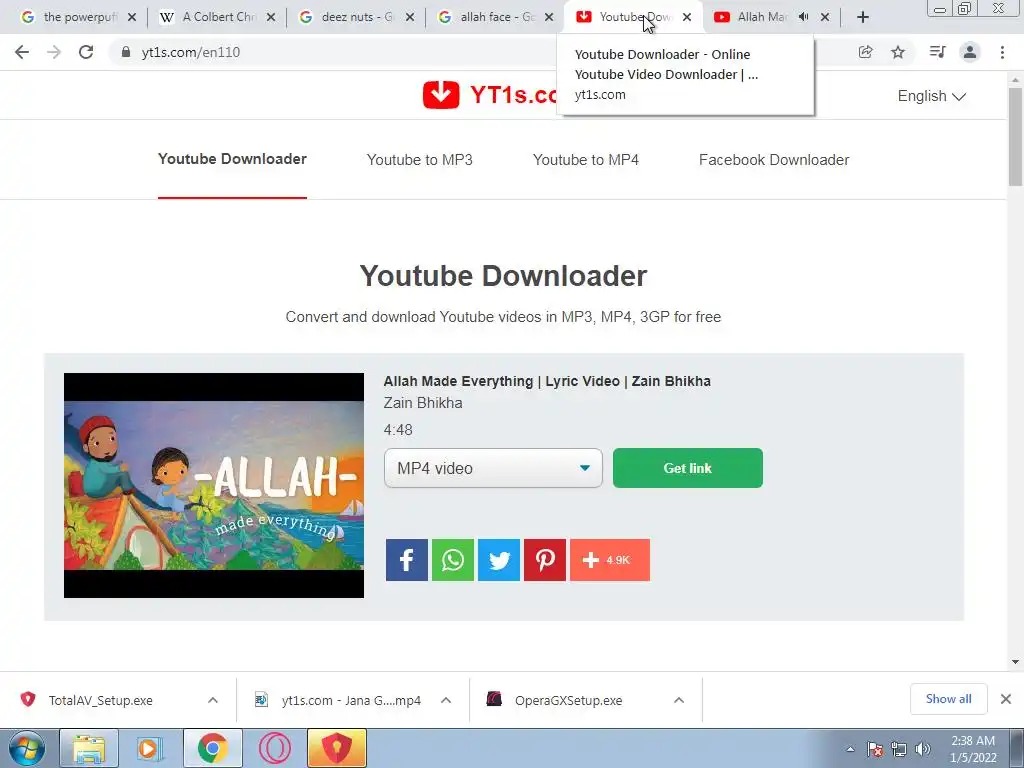Screen dimensions: 1024x768
Task: Open TotalAV from taskbar
Action: (x=336, y=748)
